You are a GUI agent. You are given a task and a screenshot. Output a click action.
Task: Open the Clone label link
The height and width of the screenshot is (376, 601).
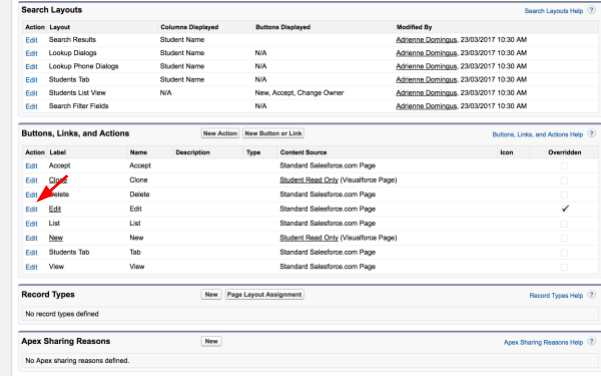(58, 180)
